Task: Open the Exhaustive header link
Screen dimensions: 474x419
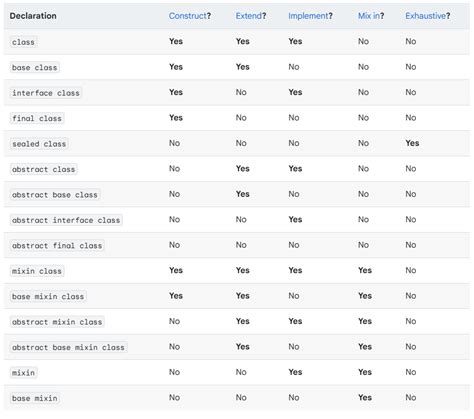Action: tap(426, 16)
